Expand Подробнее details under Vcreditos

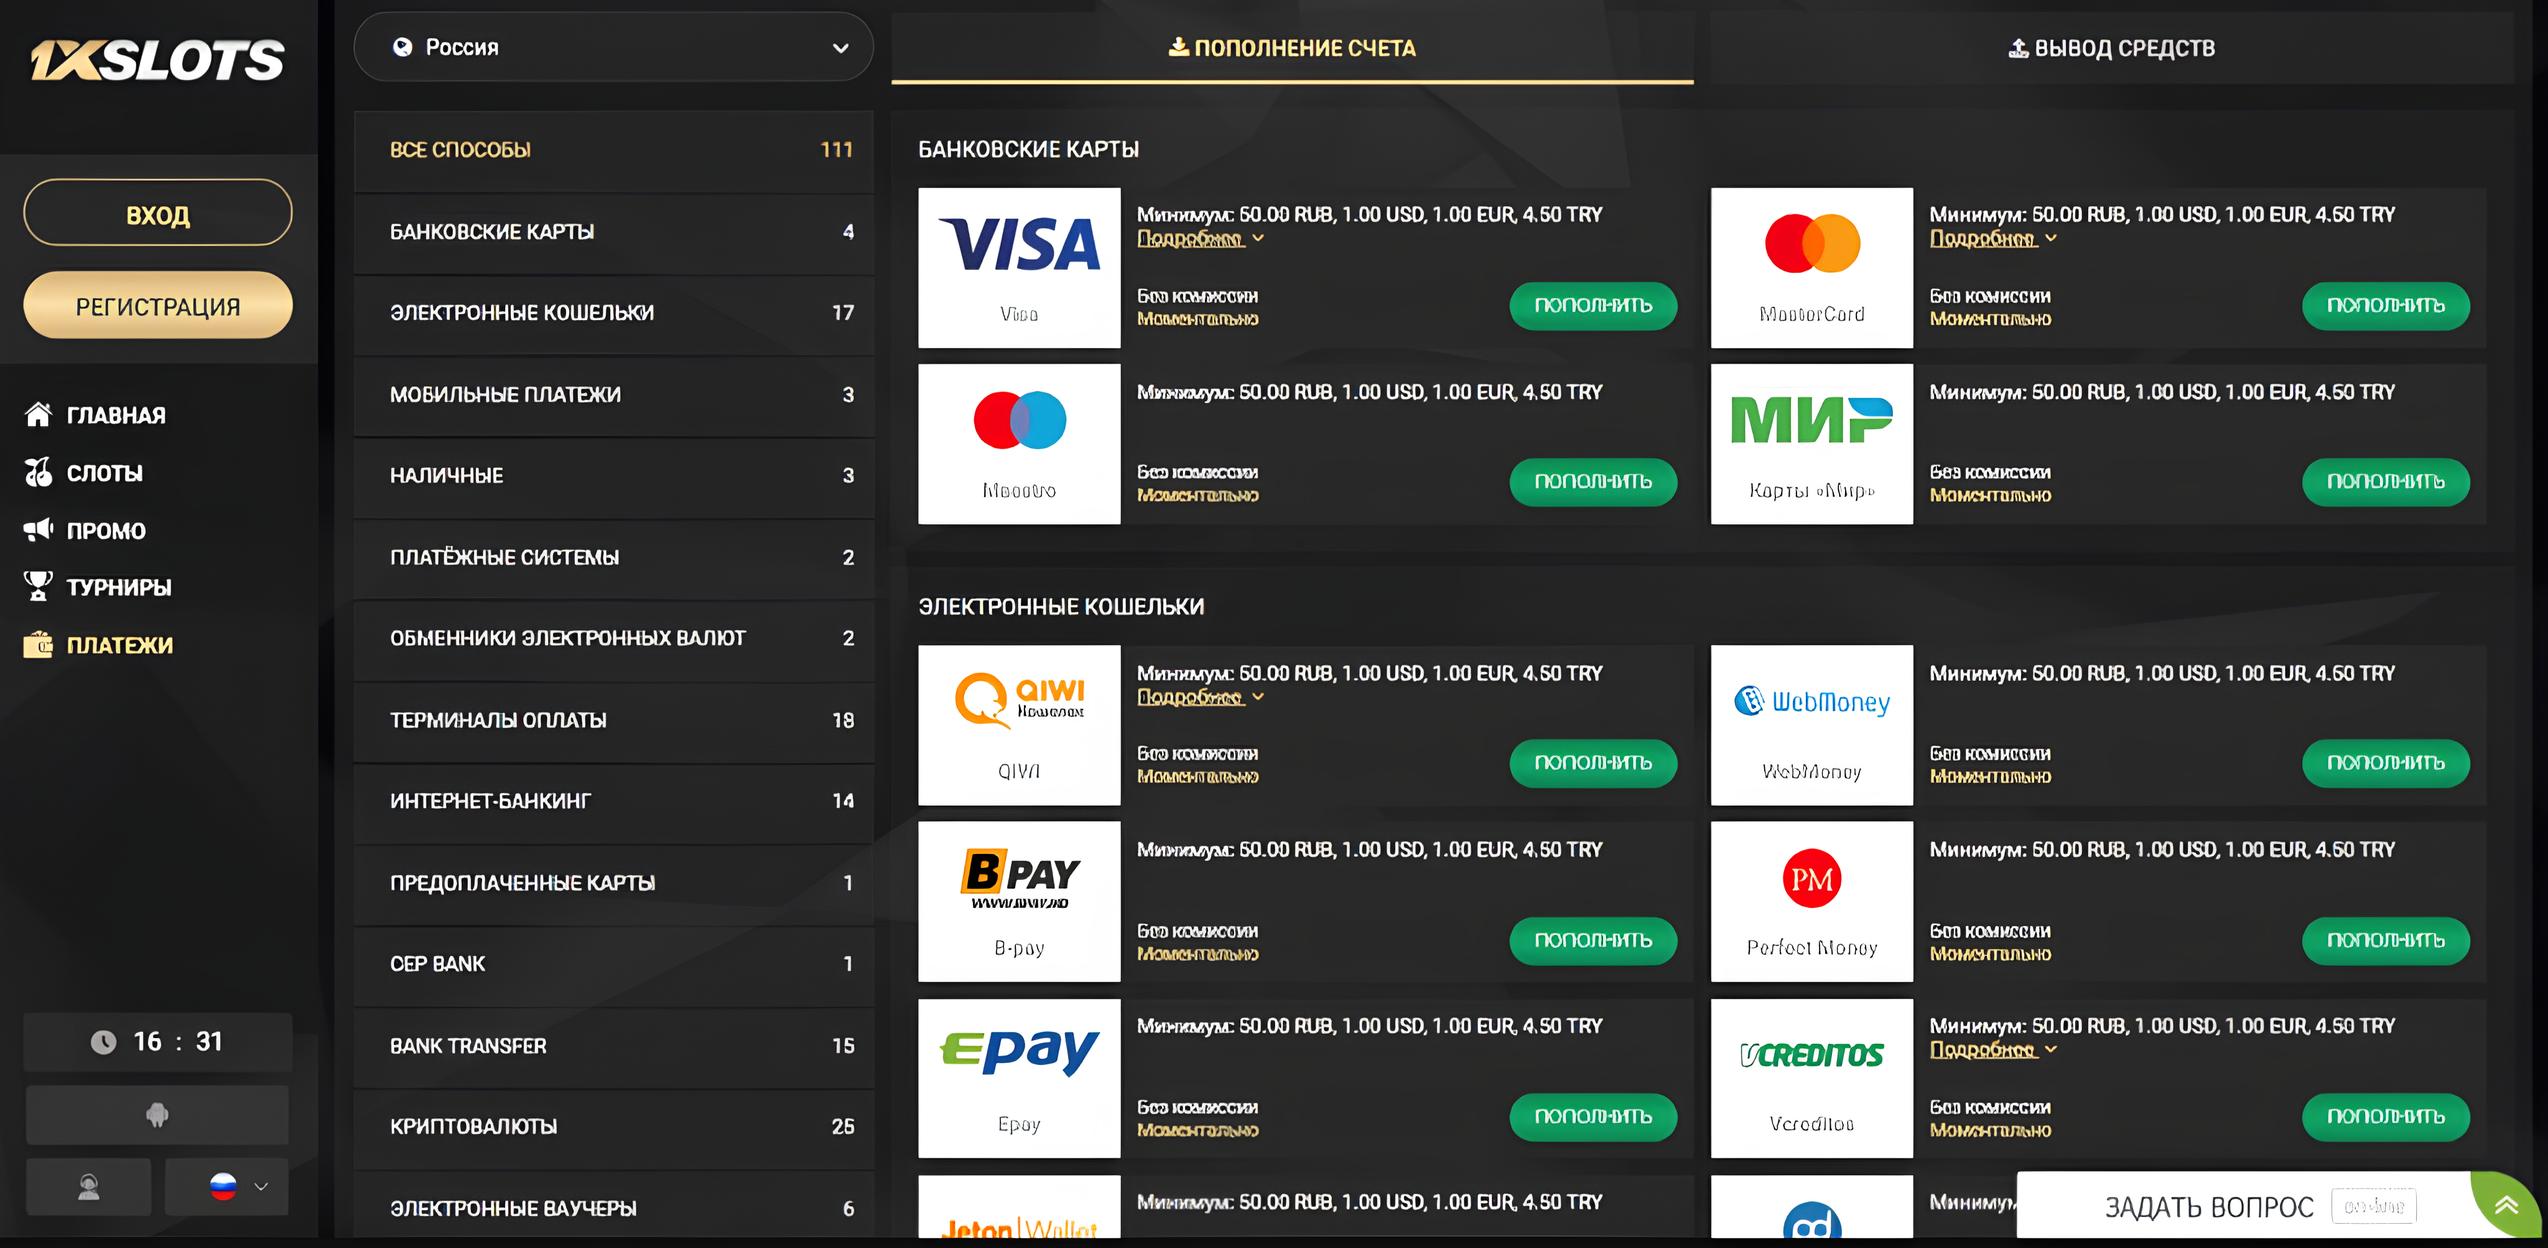[x=1992, y=1050]
